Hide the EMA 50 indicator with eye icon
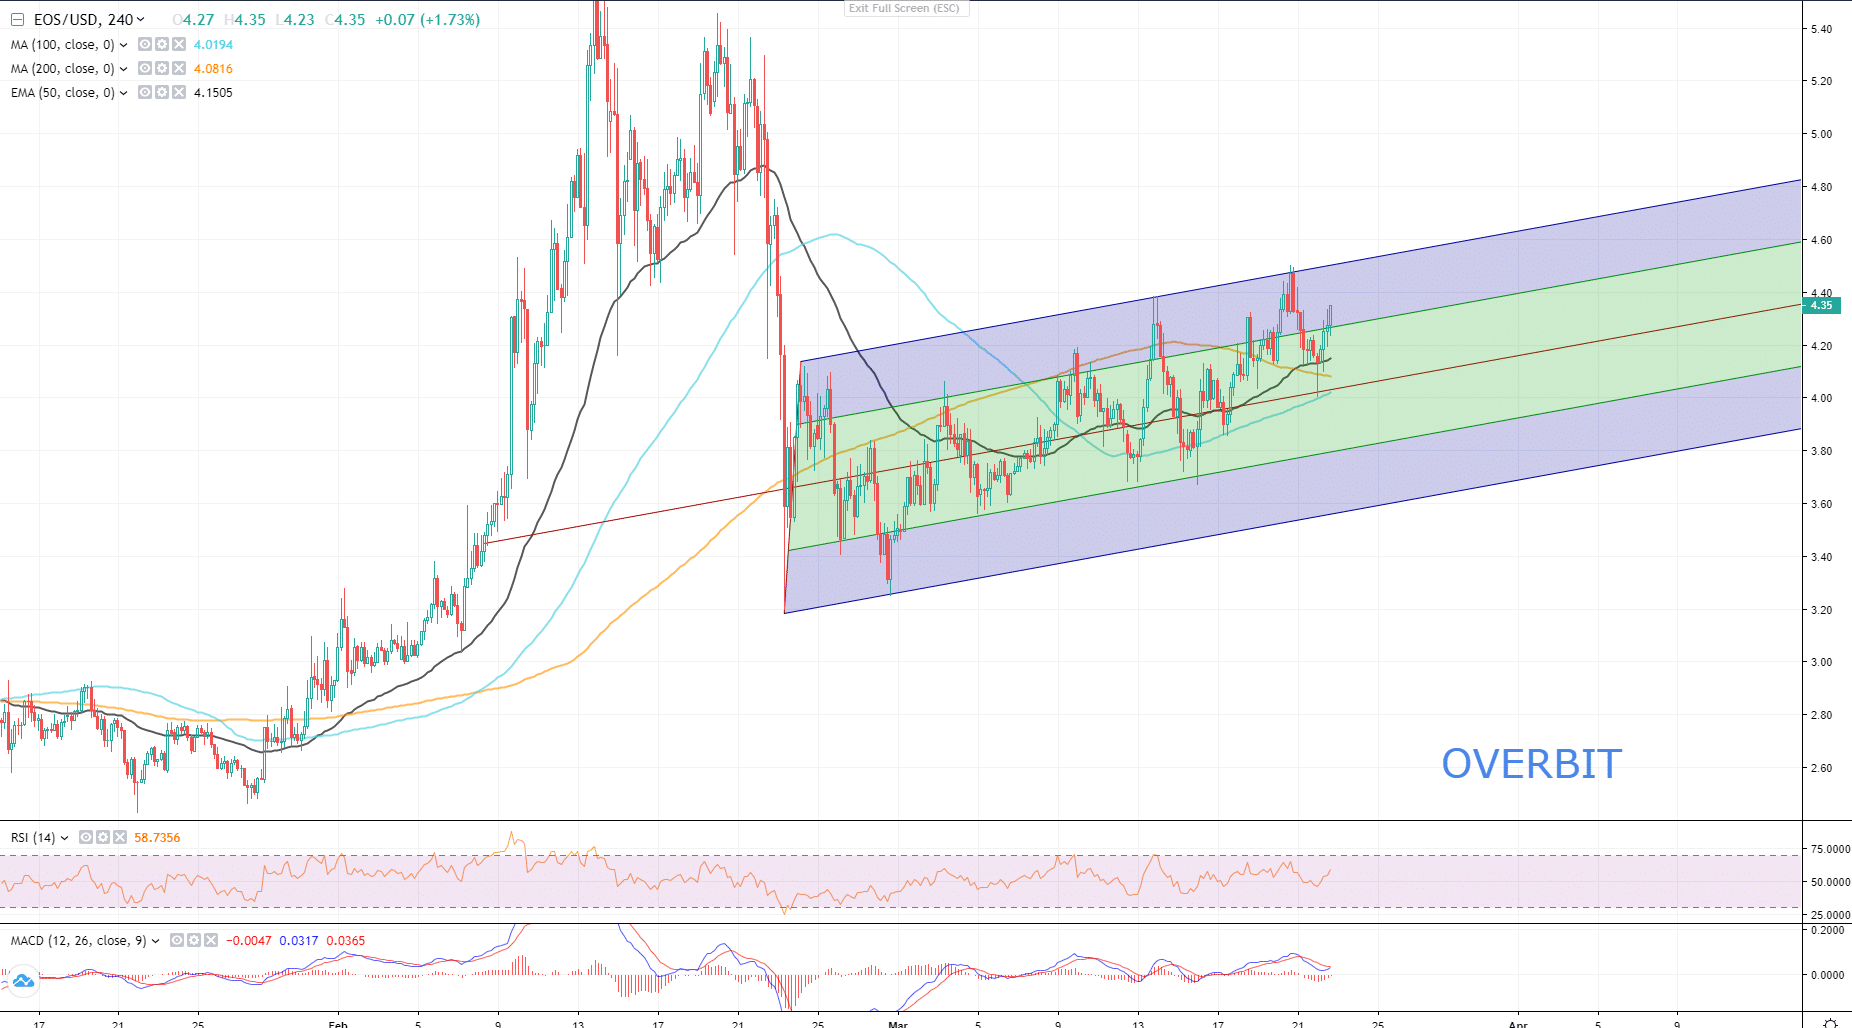 point(145,93)
